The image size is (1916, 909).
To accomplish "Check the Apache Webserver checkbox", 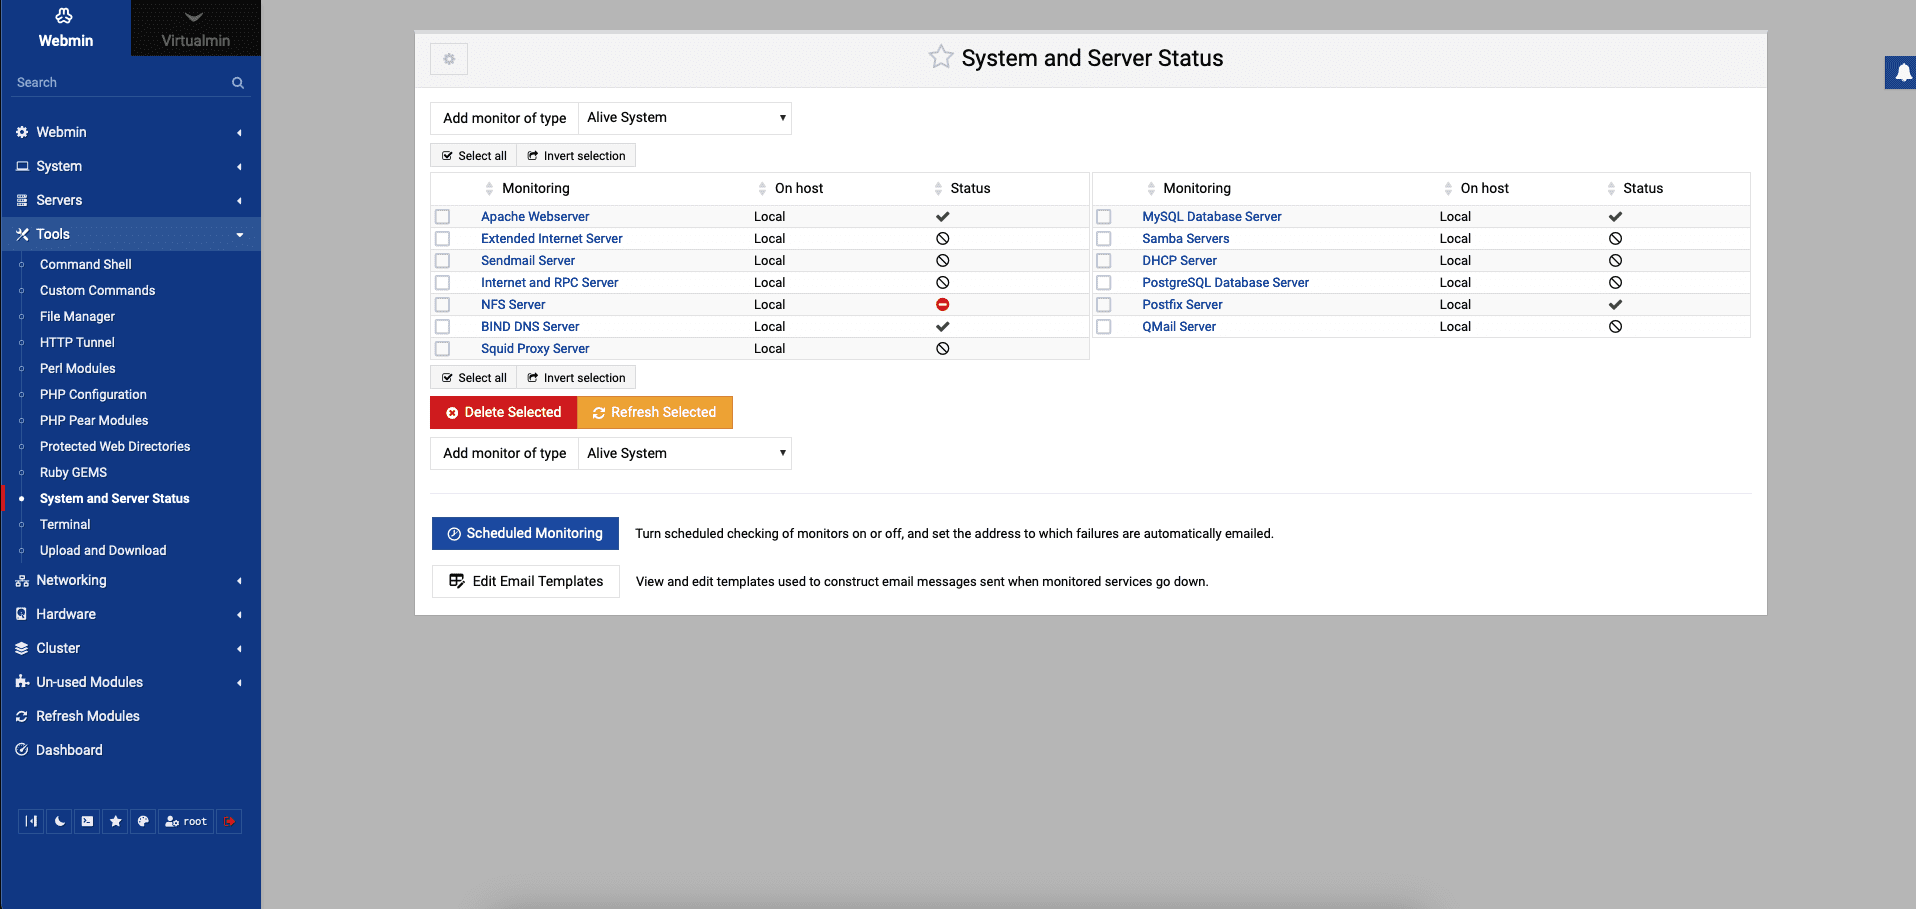I will [x=443, y=217].
